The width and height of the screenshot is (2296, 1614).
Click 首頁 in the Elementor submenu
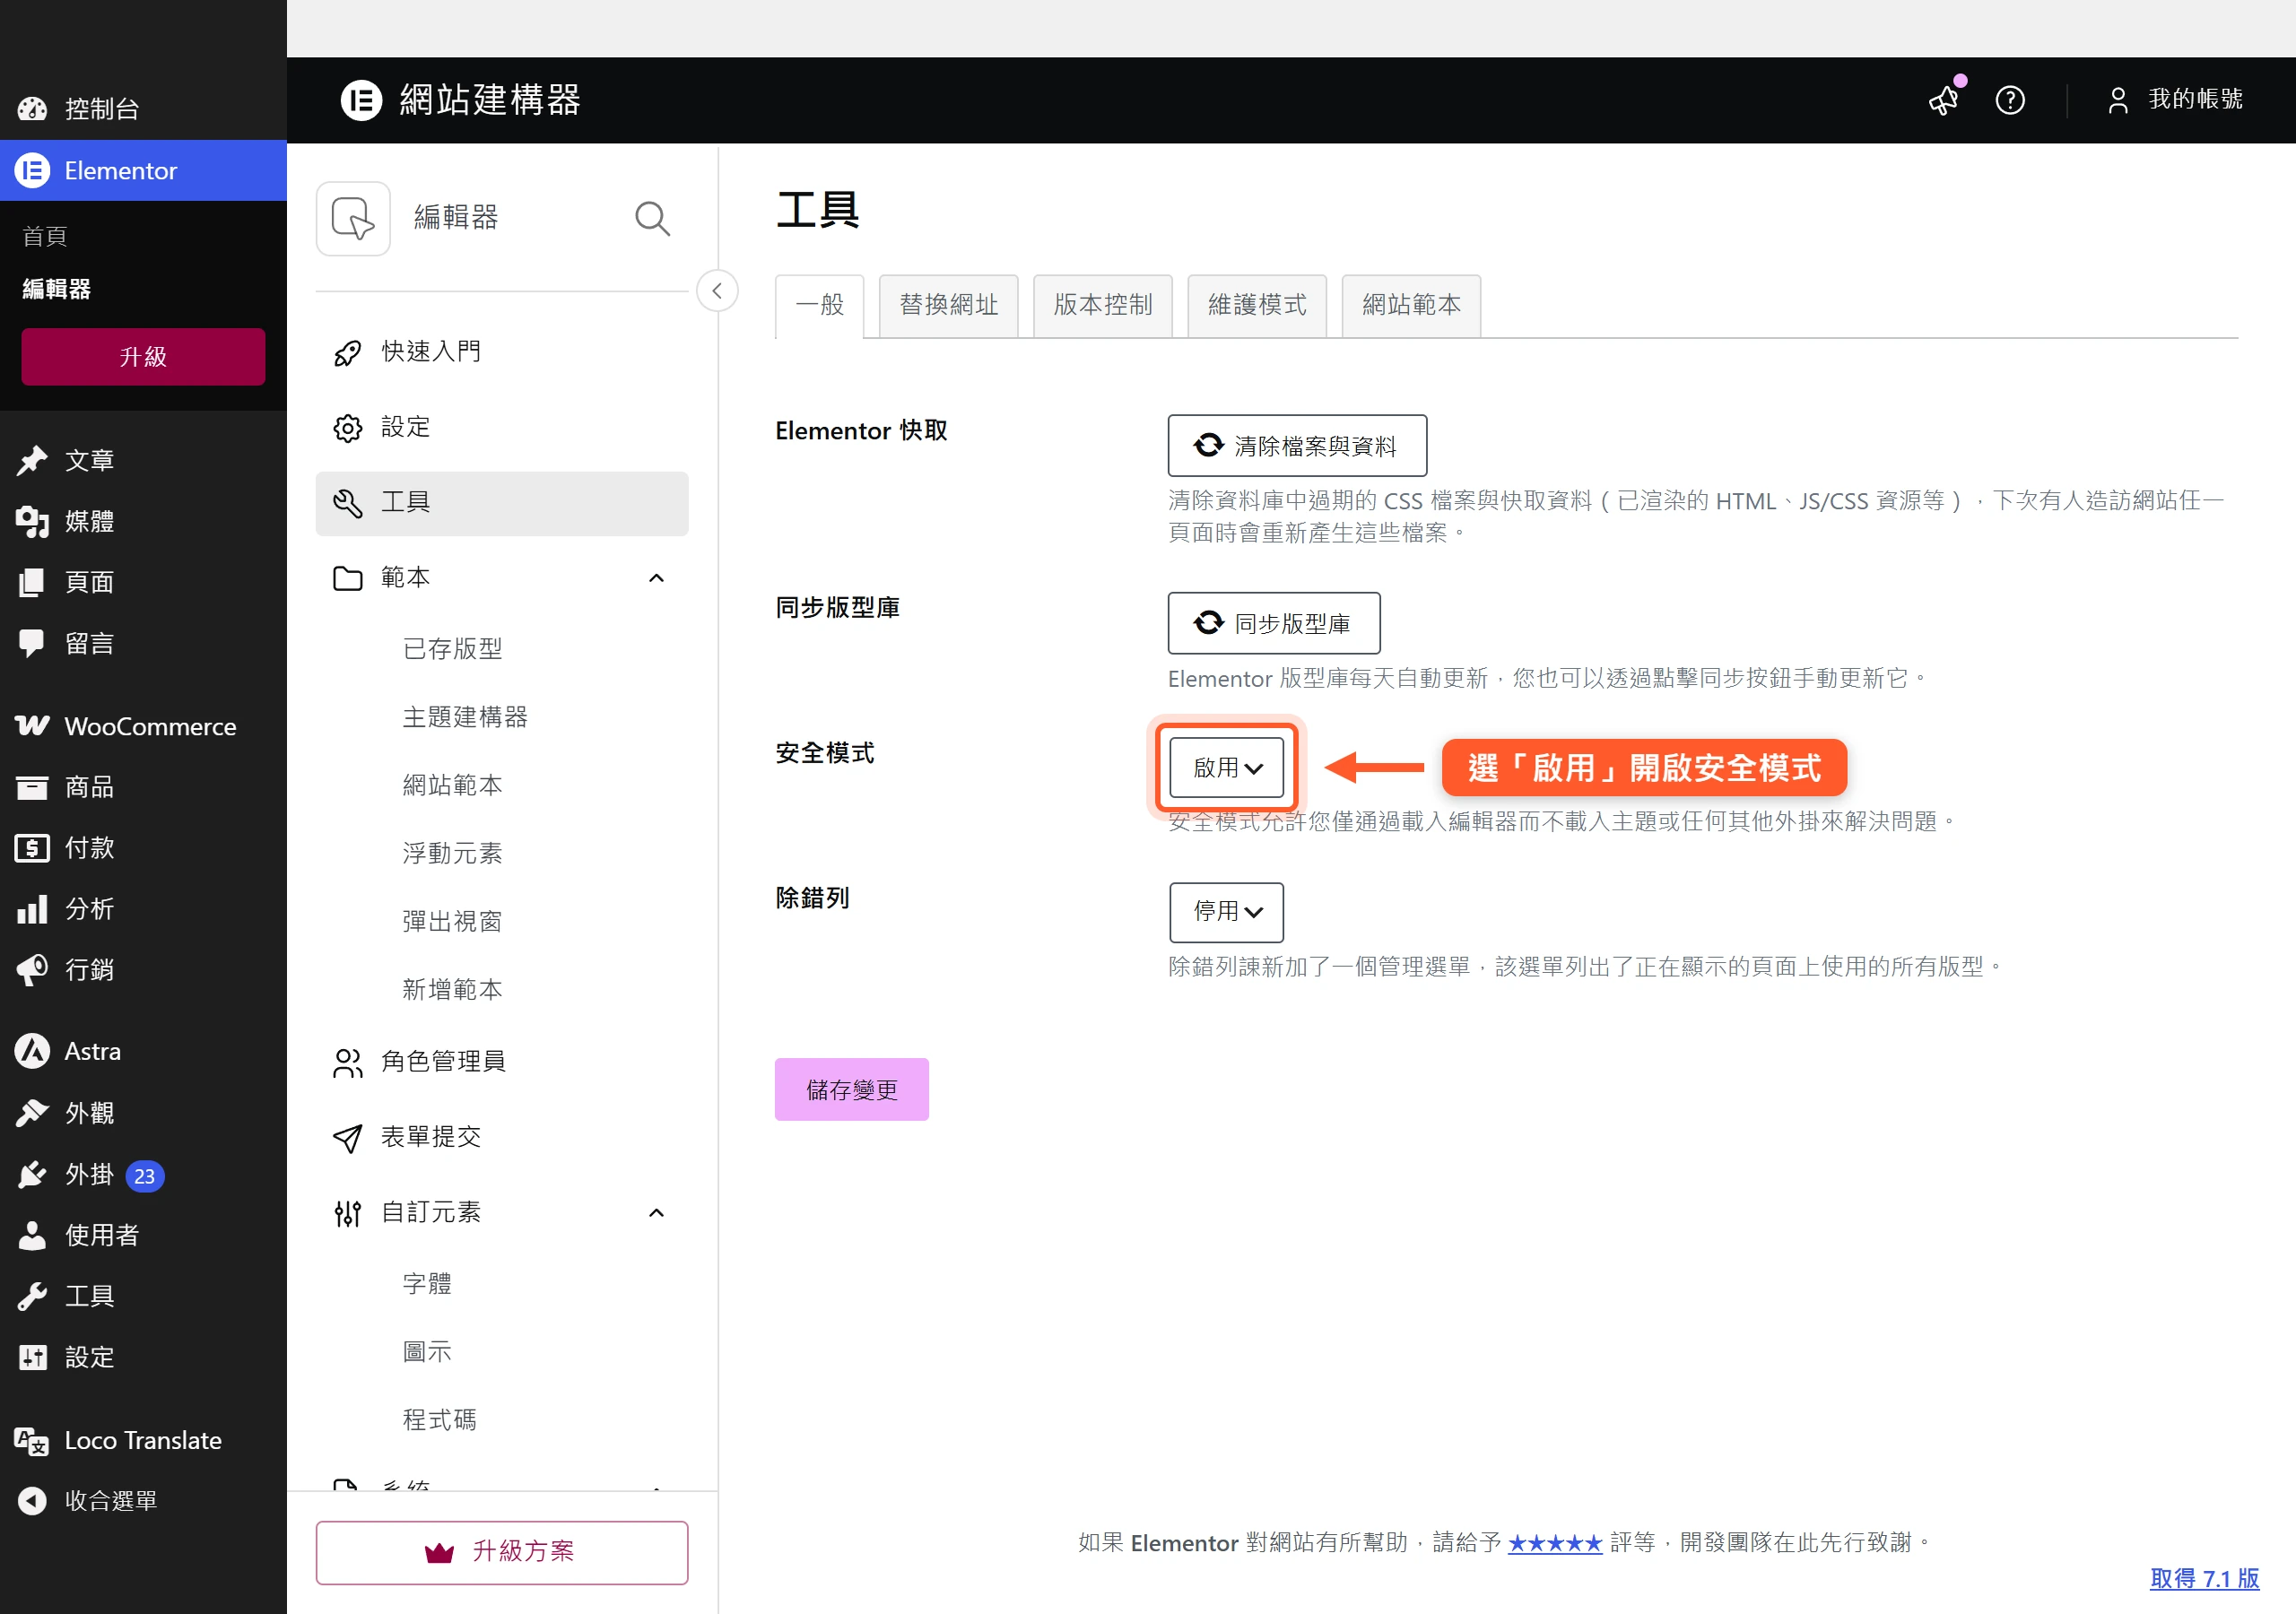(45, 236)
